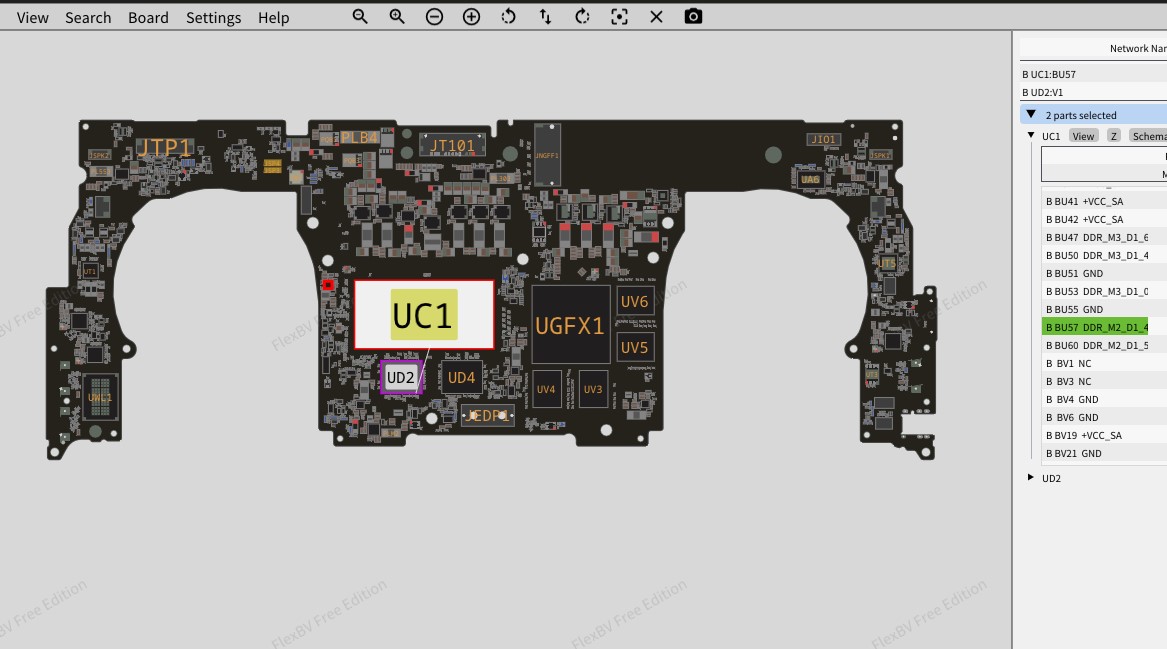Click the circled plus icon
1167x649 pixels.
[x=471, y=16]
